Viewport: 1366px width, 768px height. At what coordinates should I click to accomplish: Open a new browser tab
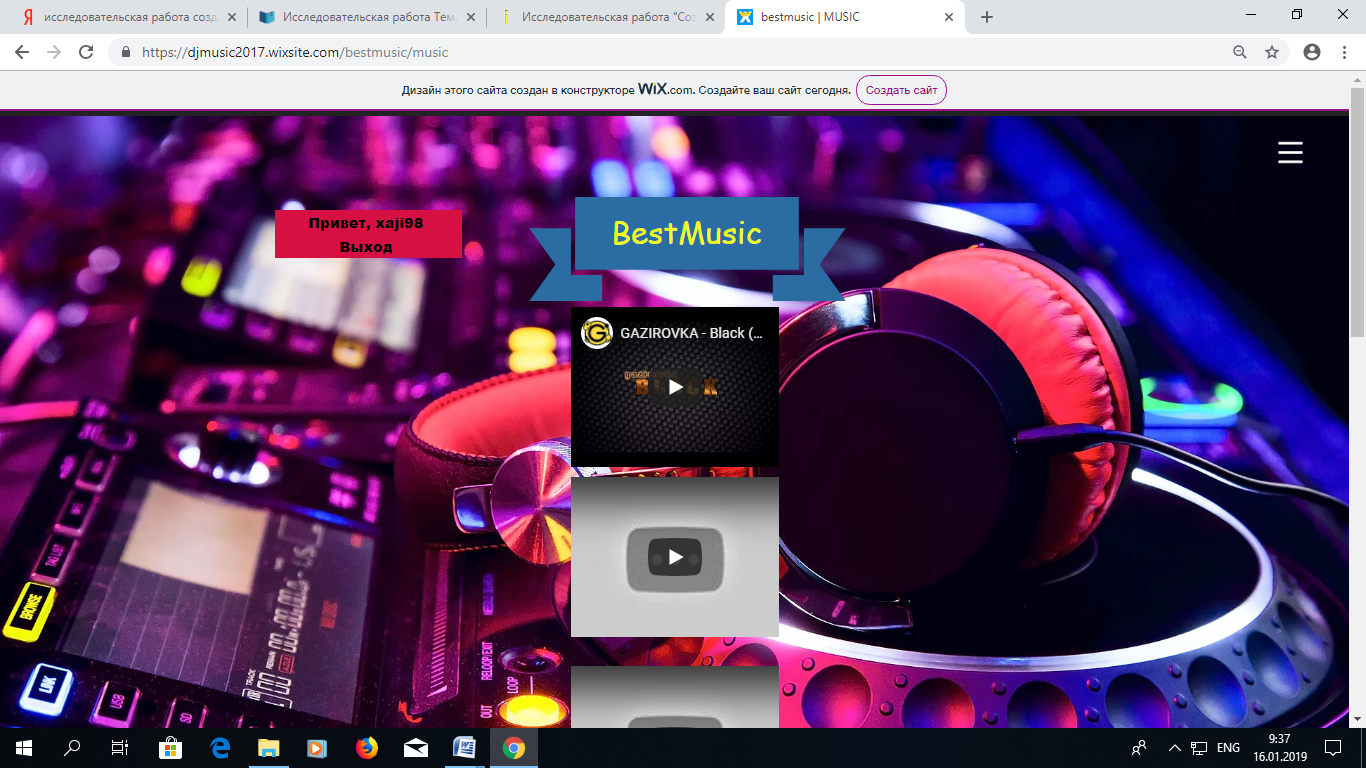click(987, 17)
